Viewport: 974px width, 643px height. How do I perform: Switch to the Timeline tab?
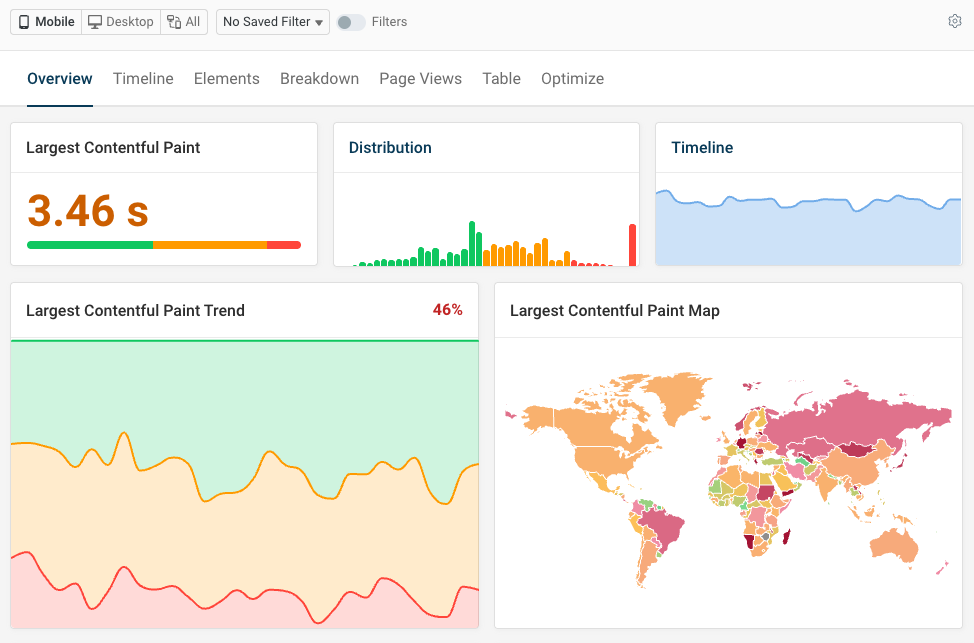click(143, 78)
